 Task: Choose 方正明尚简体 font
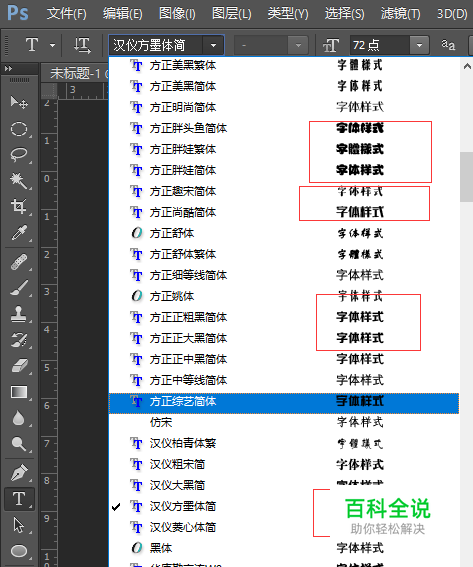coord(284,107)
